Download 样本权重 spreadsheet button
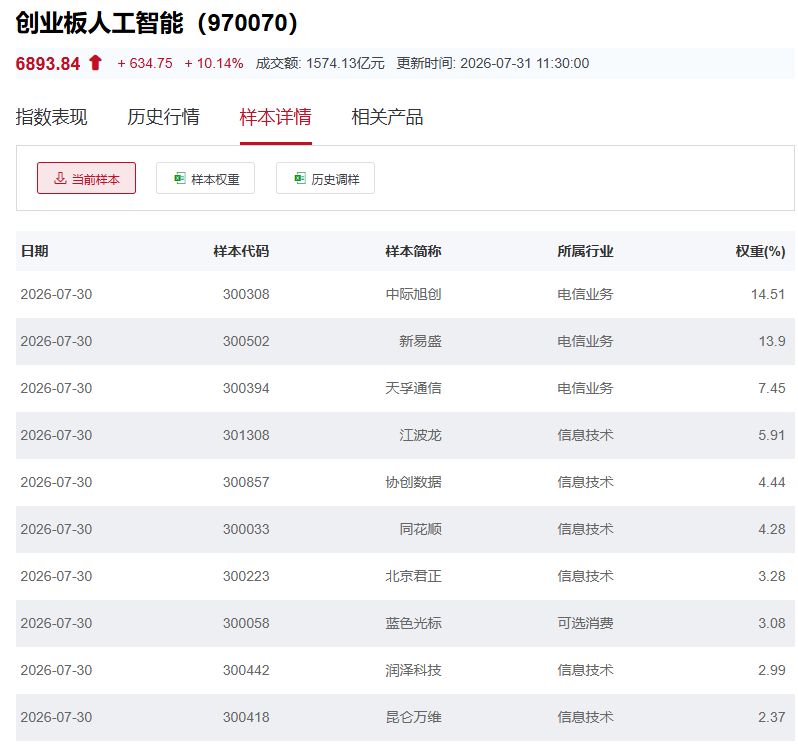 (205, 178)
